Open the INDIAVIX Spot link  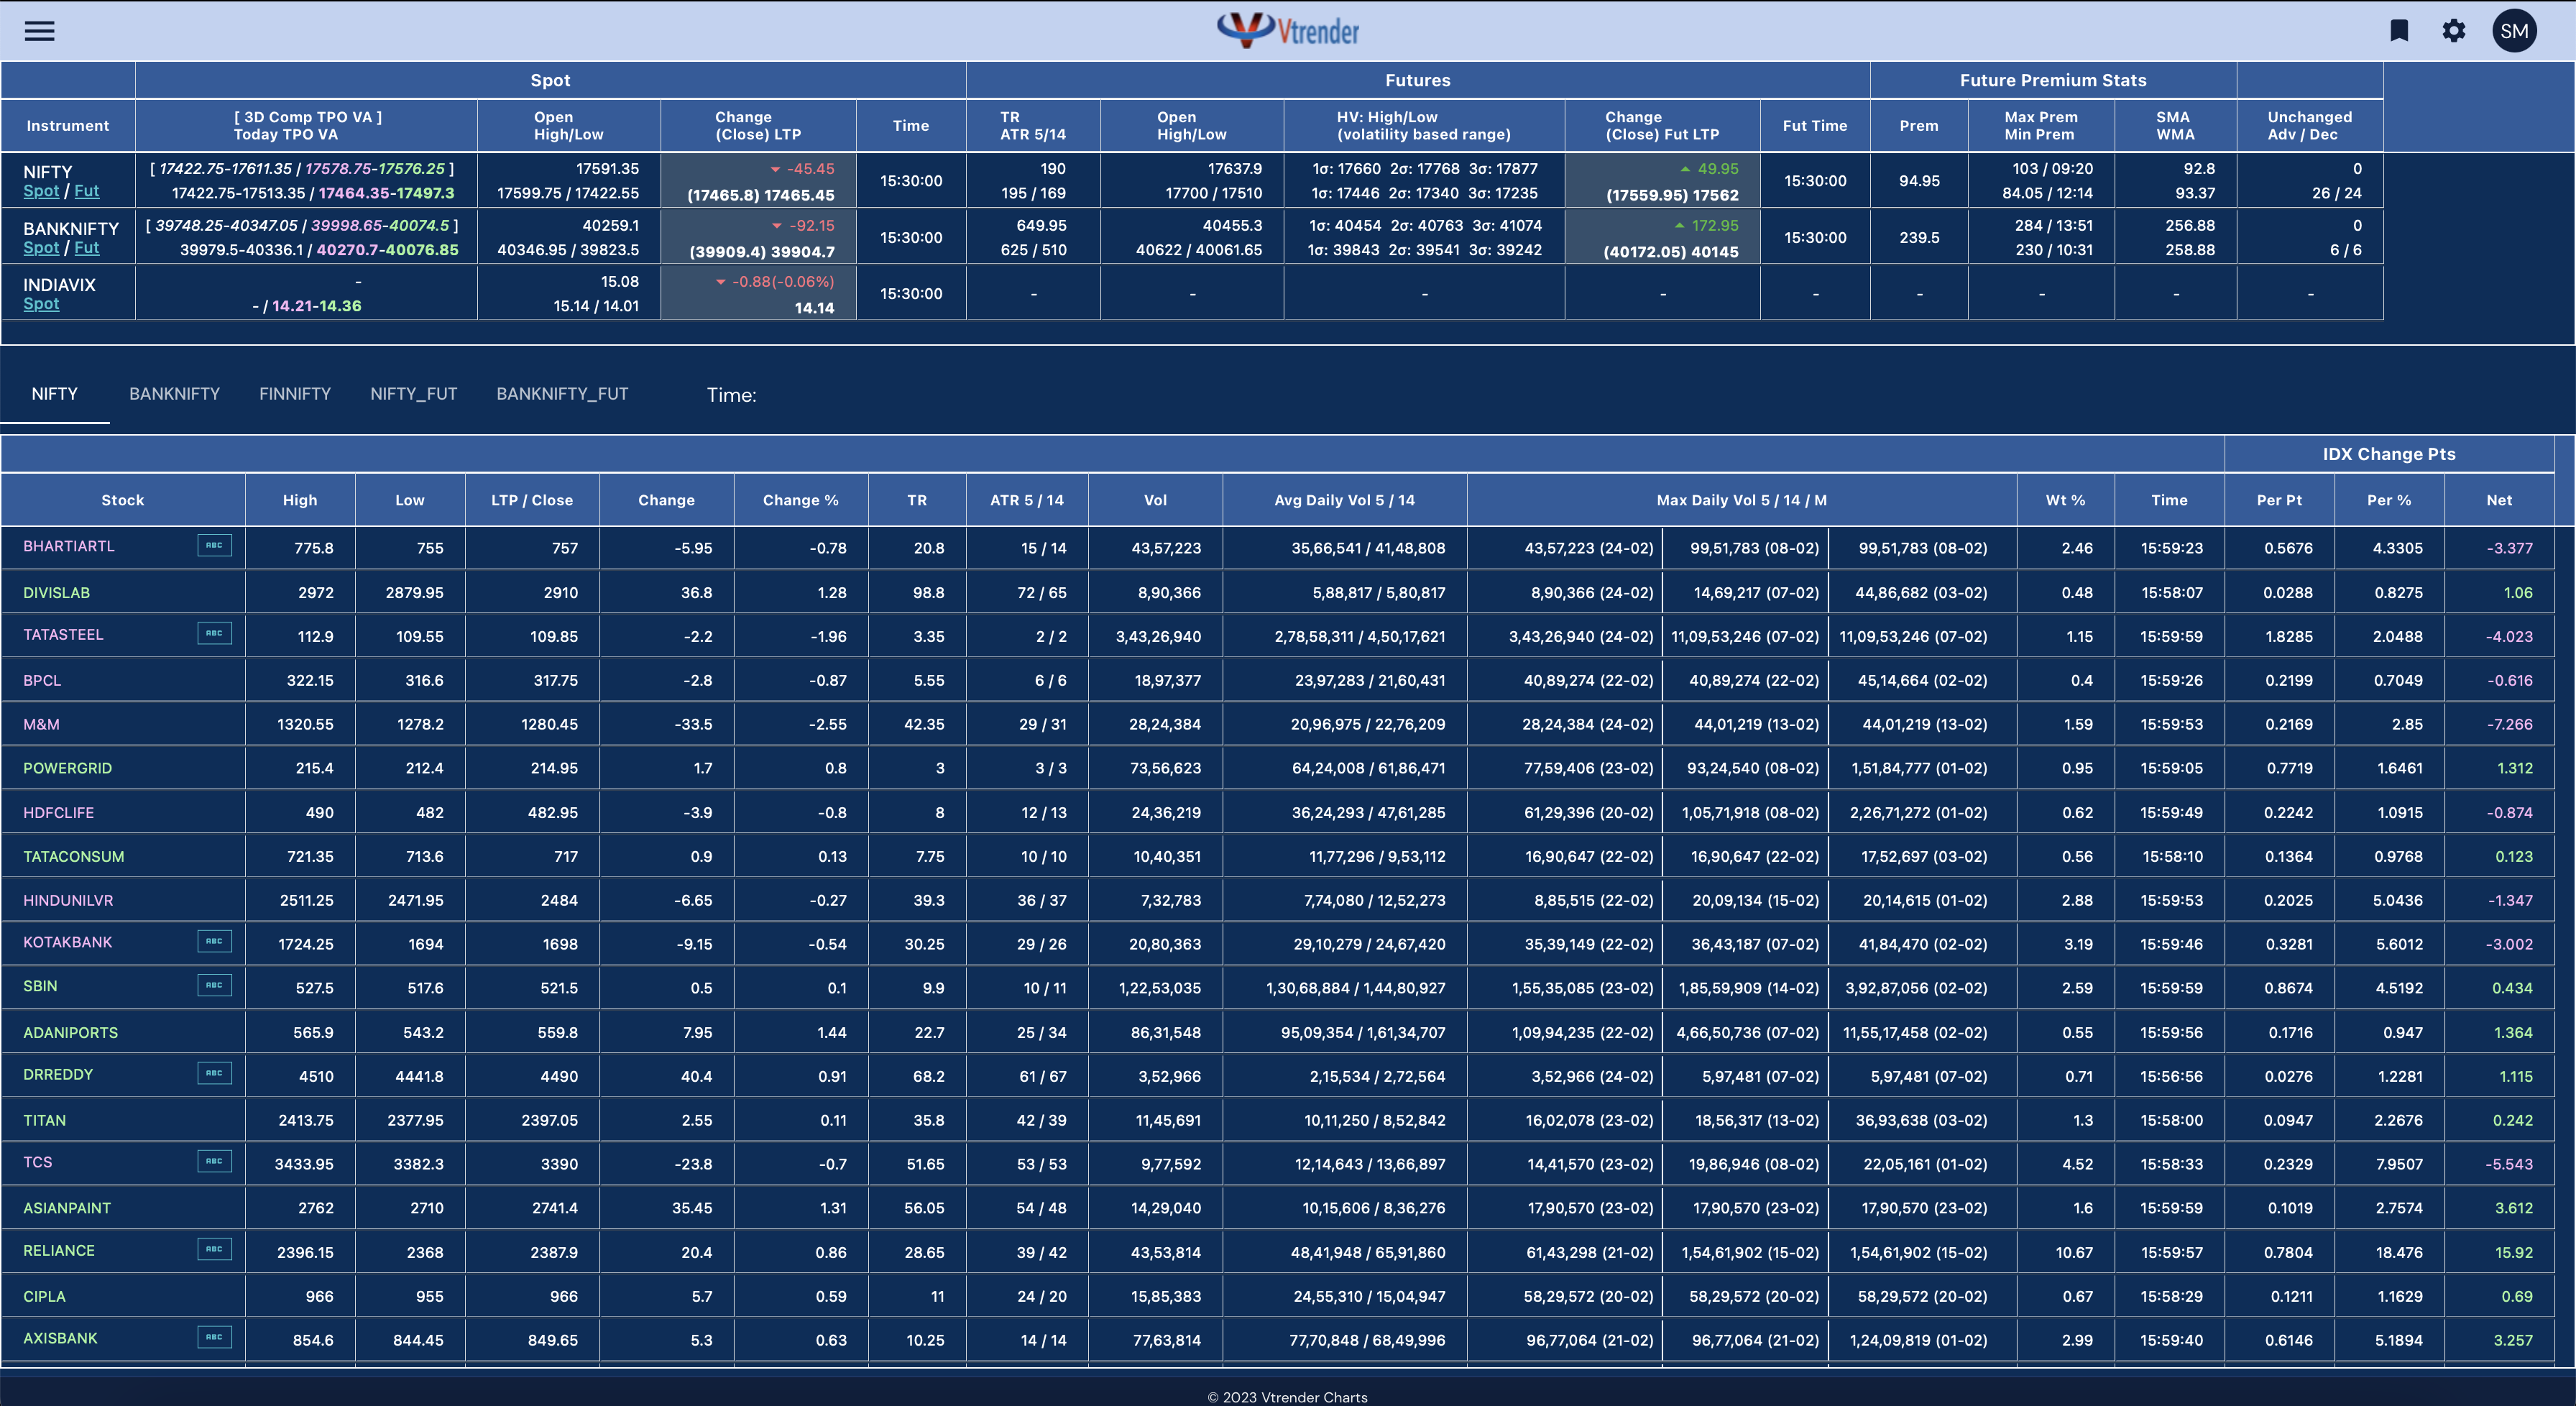[41, 304]
